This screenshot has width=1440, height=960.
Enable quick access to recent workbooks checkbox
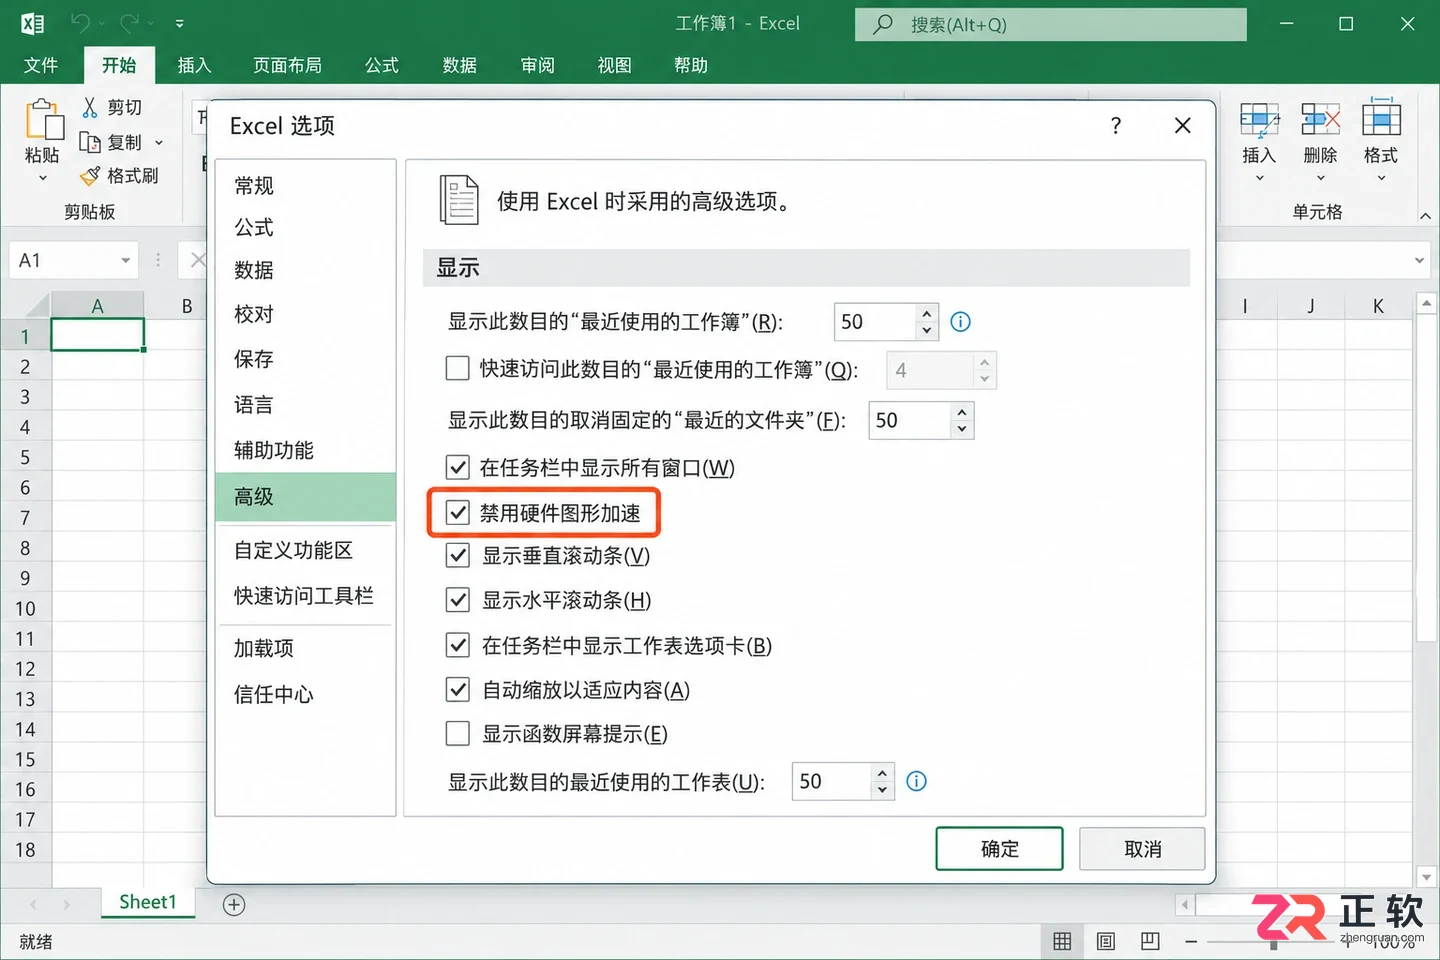point(457,369)
